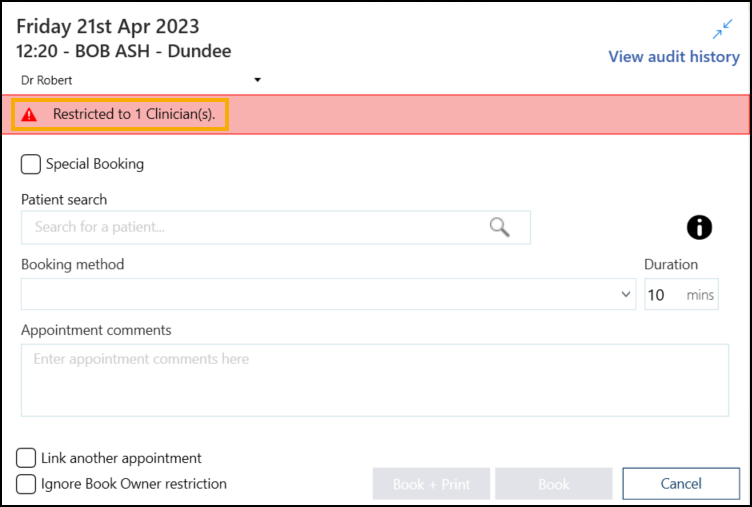Click the Friday 21st Apr 2023 heading

coord(107,27)
